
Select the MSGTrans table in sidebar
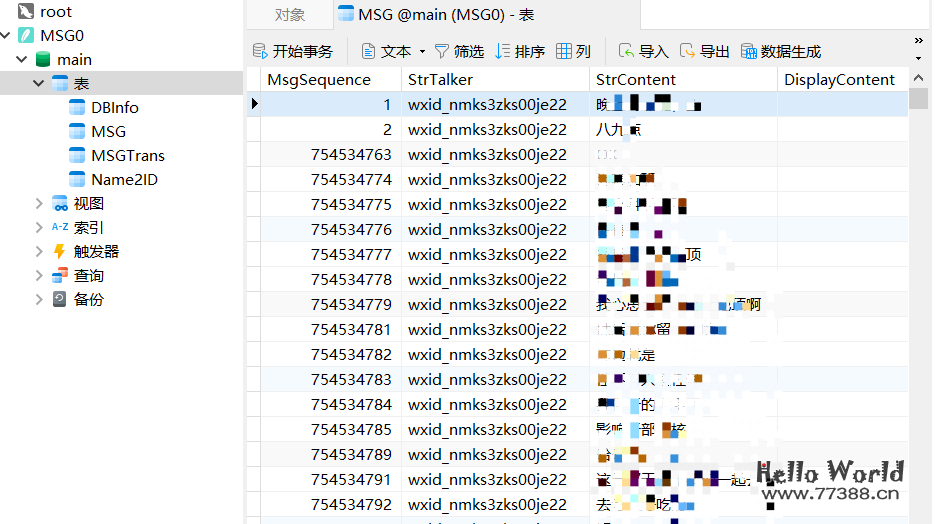[127, 155]
